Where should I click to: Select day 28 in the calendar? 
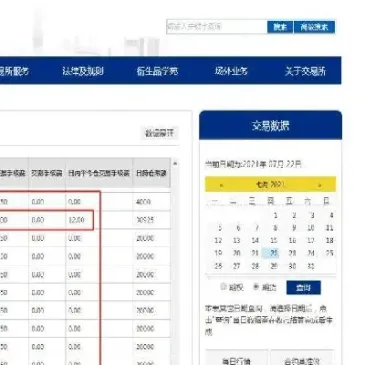[255, 266]
